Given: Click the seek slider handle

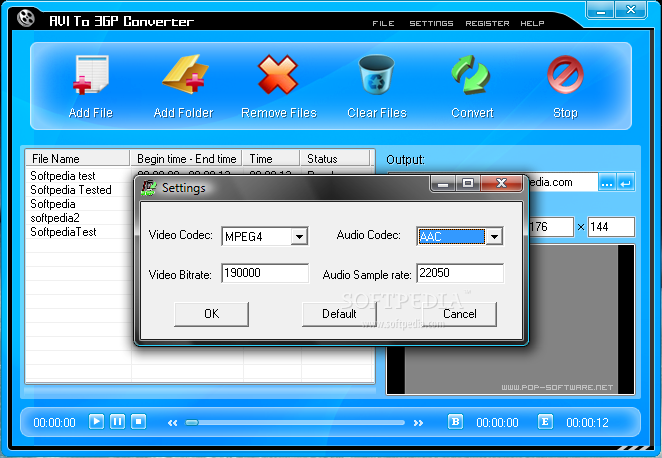Looking at the screenshot, I should coord(192,423).
